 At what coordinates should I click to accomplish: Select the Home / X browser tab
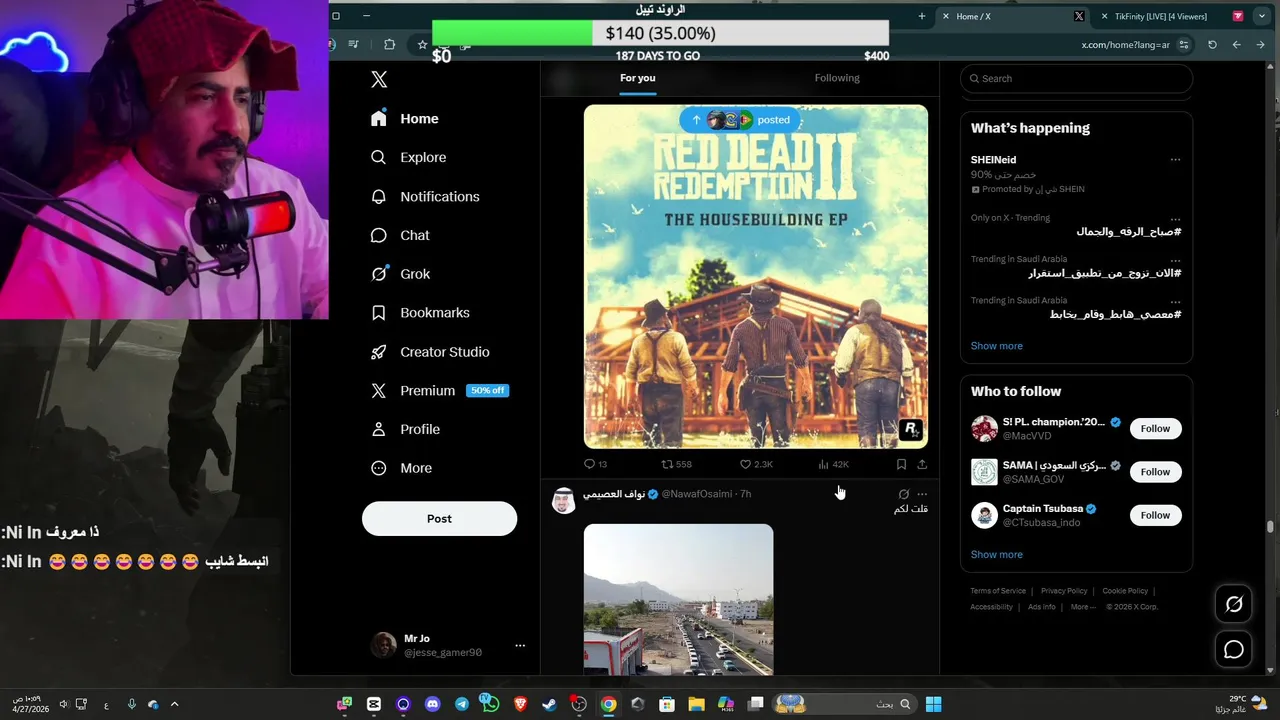(1014, 16)
